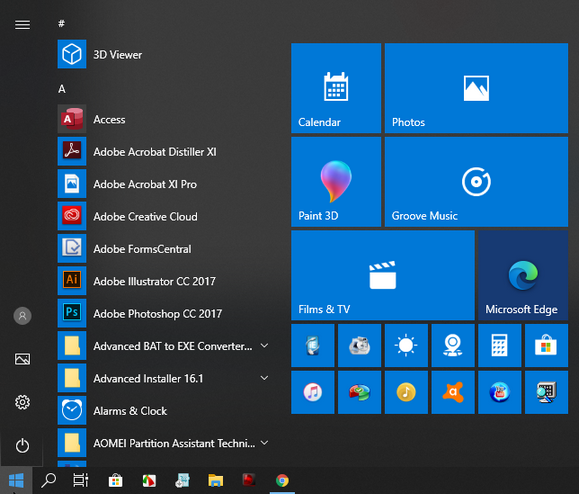Open the Microsoft Edge tile
This screenshot has width=579, height=494.
[523, 275]
